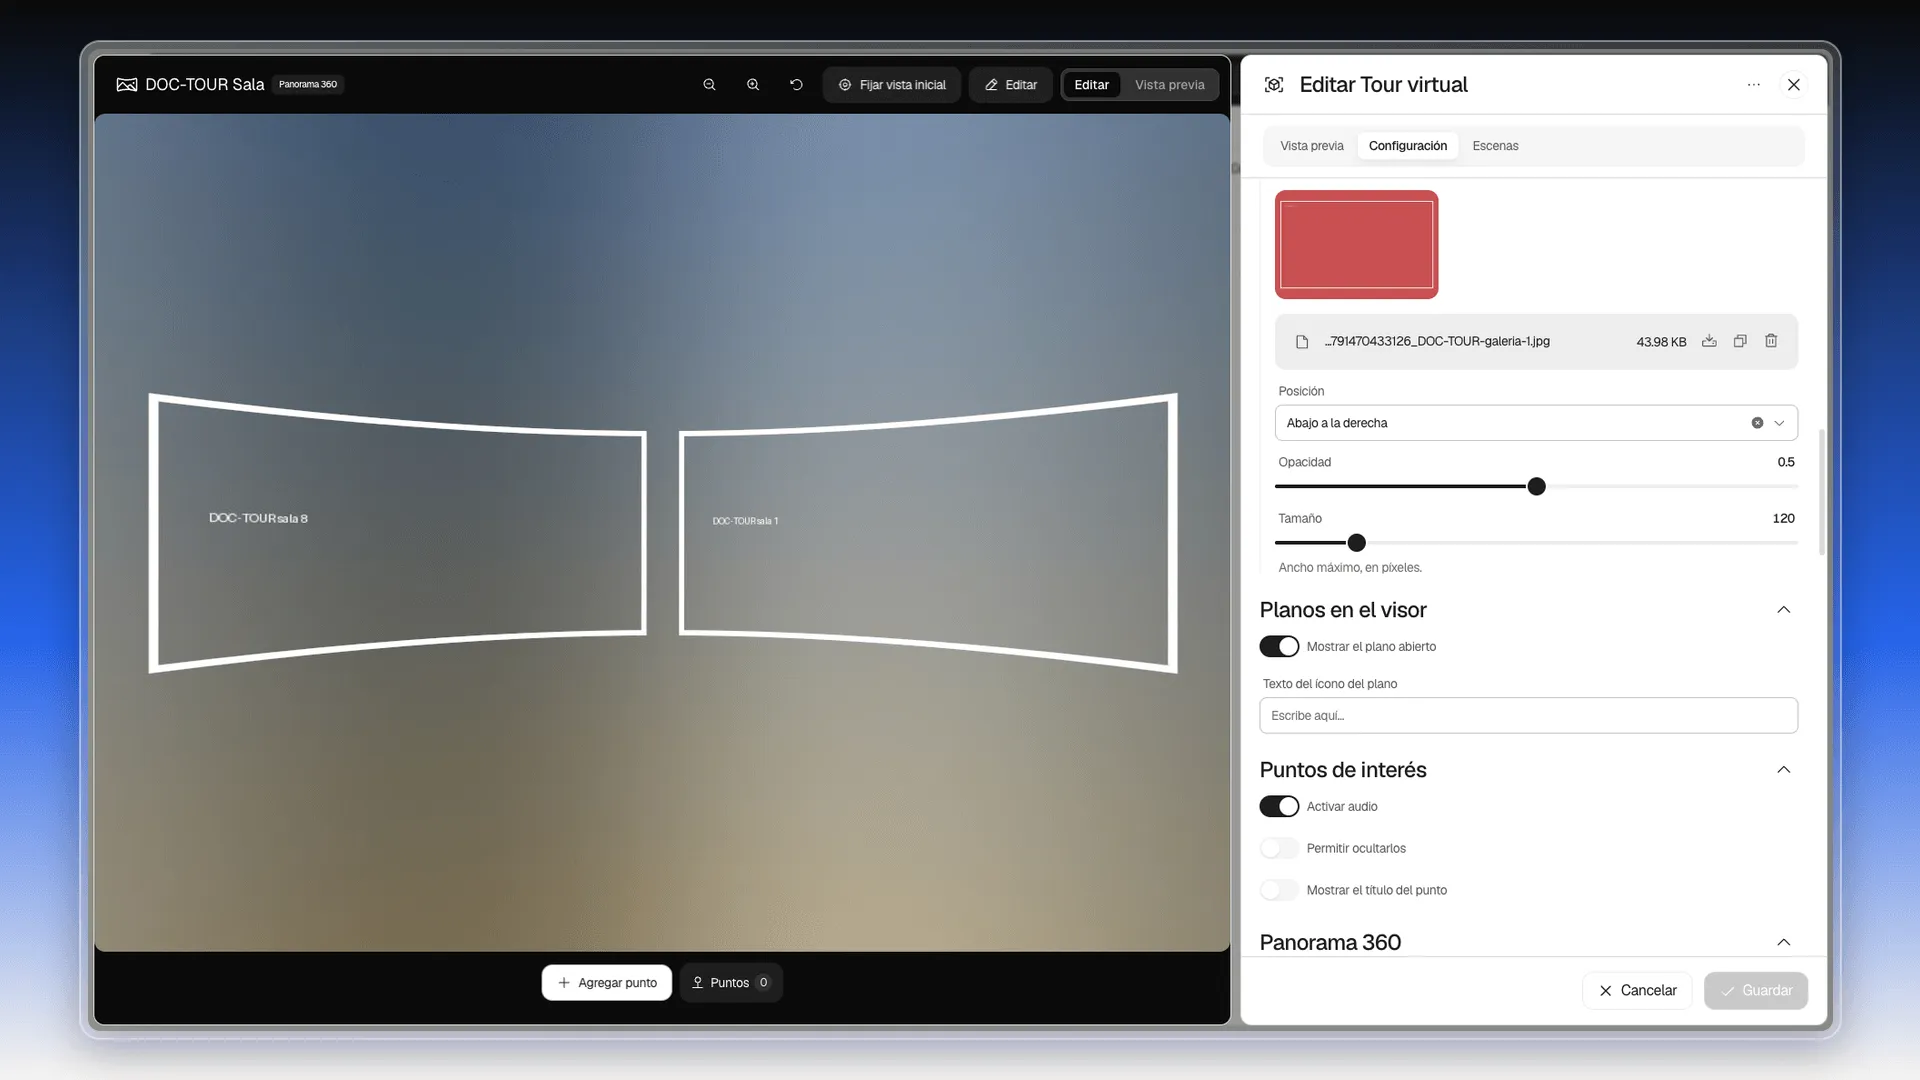Click the Texto del ícono del plano input field
This screenshot has width=1920, height=1080.
[x=1528, y=716]
